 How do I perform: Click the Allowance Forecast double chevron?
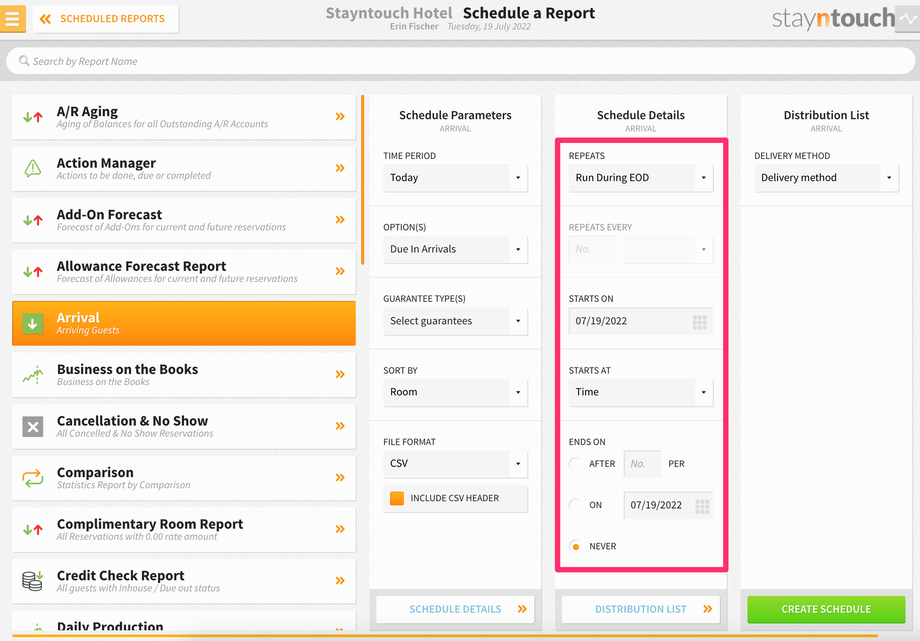[340, 272]
